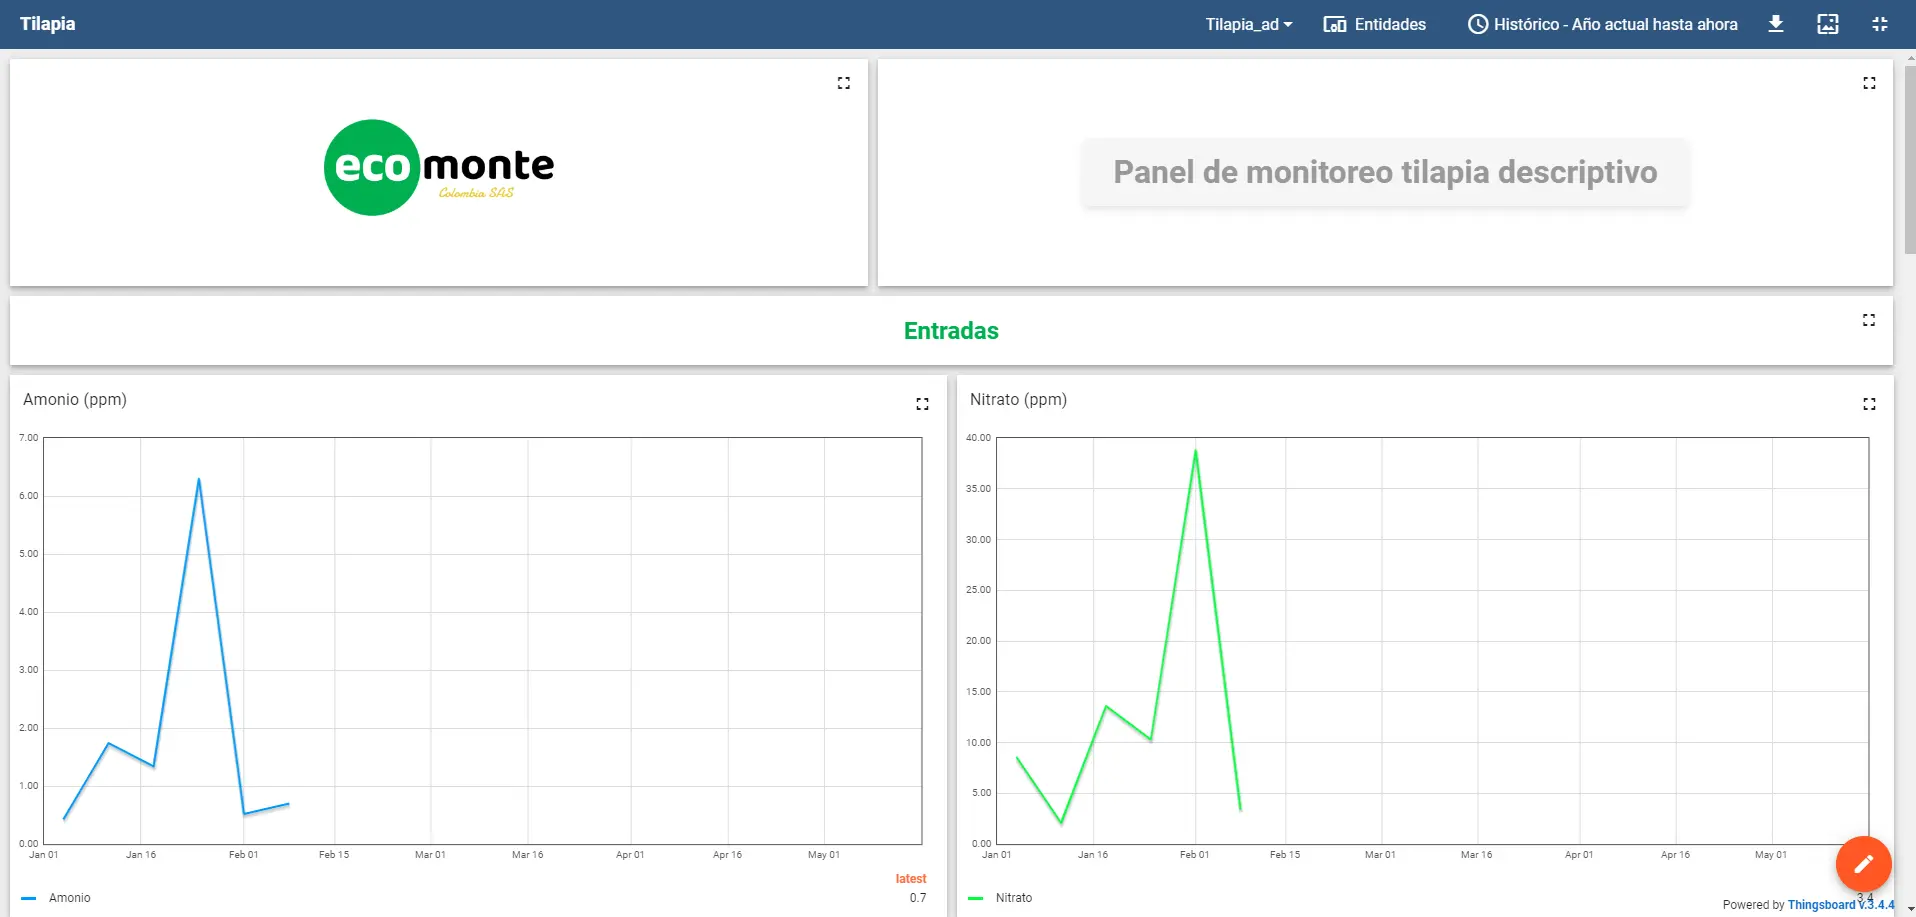Click the export dashboard download icon
This screenshot has height=917, width=1916.
1776,24
